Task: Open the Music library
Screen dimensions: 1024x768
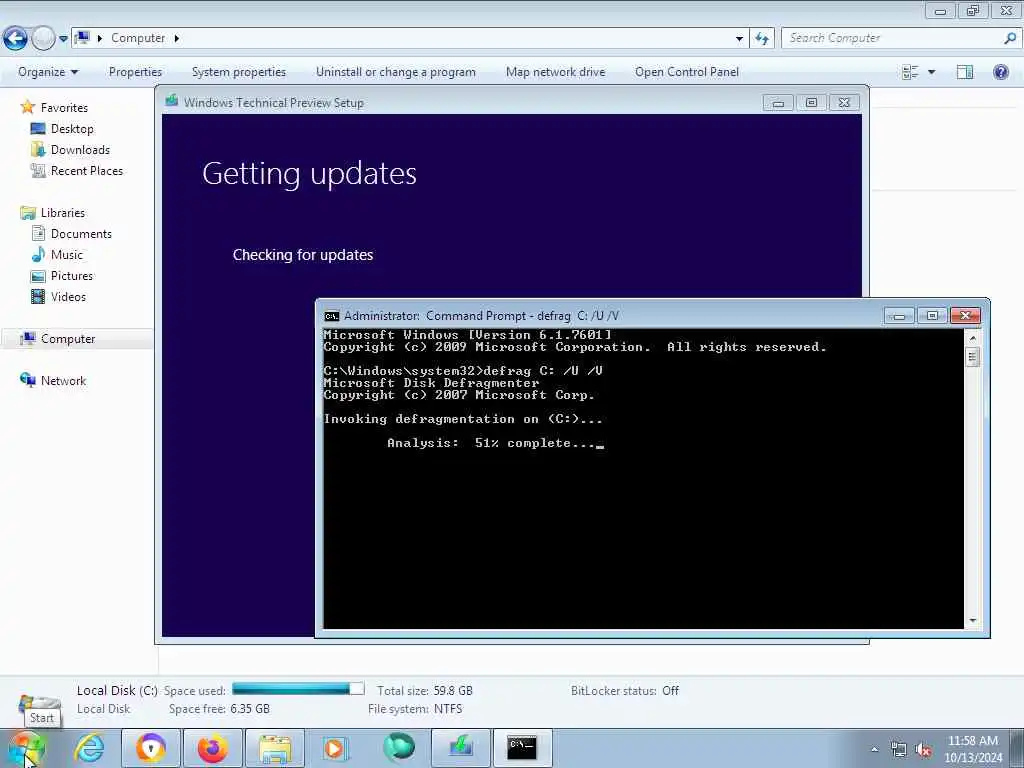Action: [67, 255]
